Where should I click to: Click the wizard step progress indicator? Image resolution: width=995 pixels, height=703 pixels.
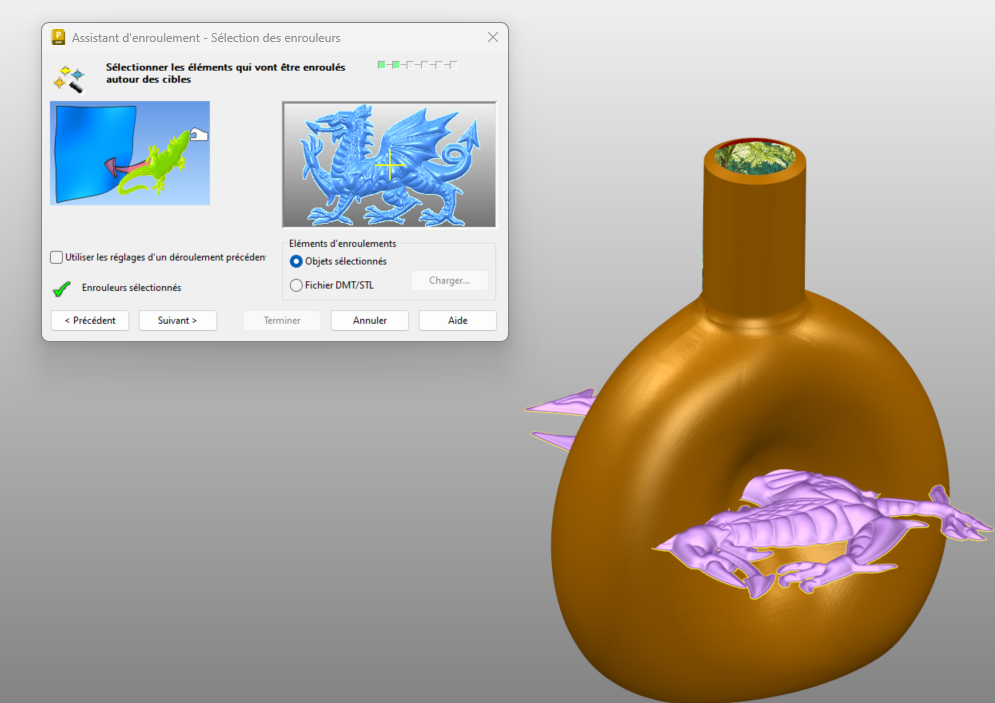pos(418,65)
